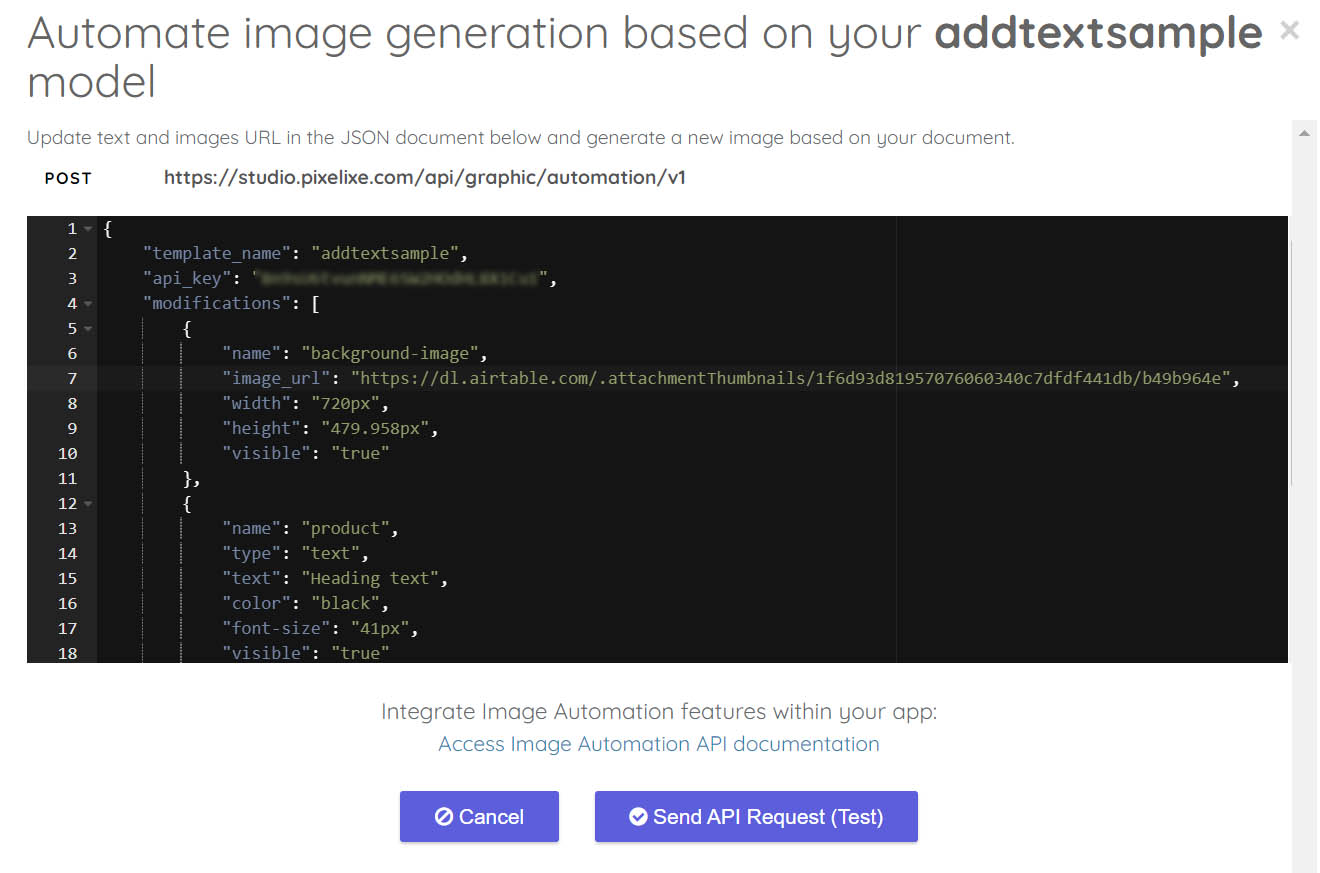Click the Cancel button
This screenshot has width=1320, height=873.
tap(479, 817)
